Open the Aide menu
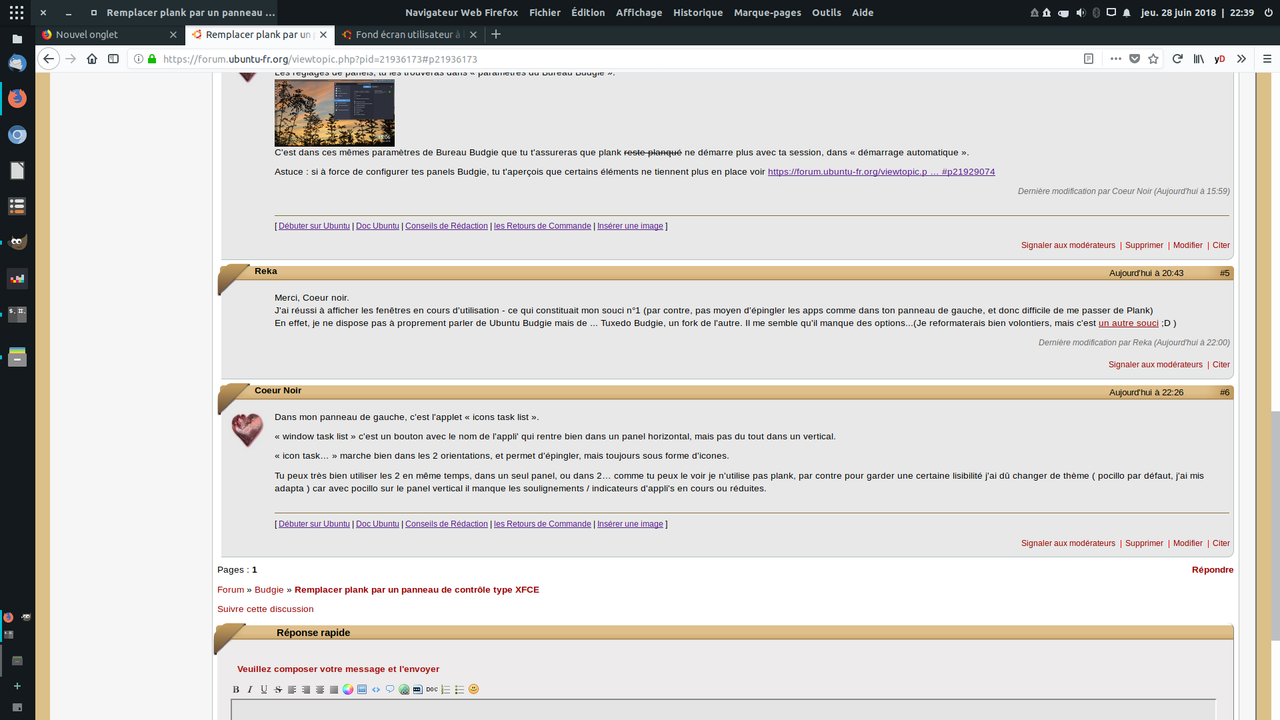The height and width of the screenshot is (720, 1280). pos(862,13)
